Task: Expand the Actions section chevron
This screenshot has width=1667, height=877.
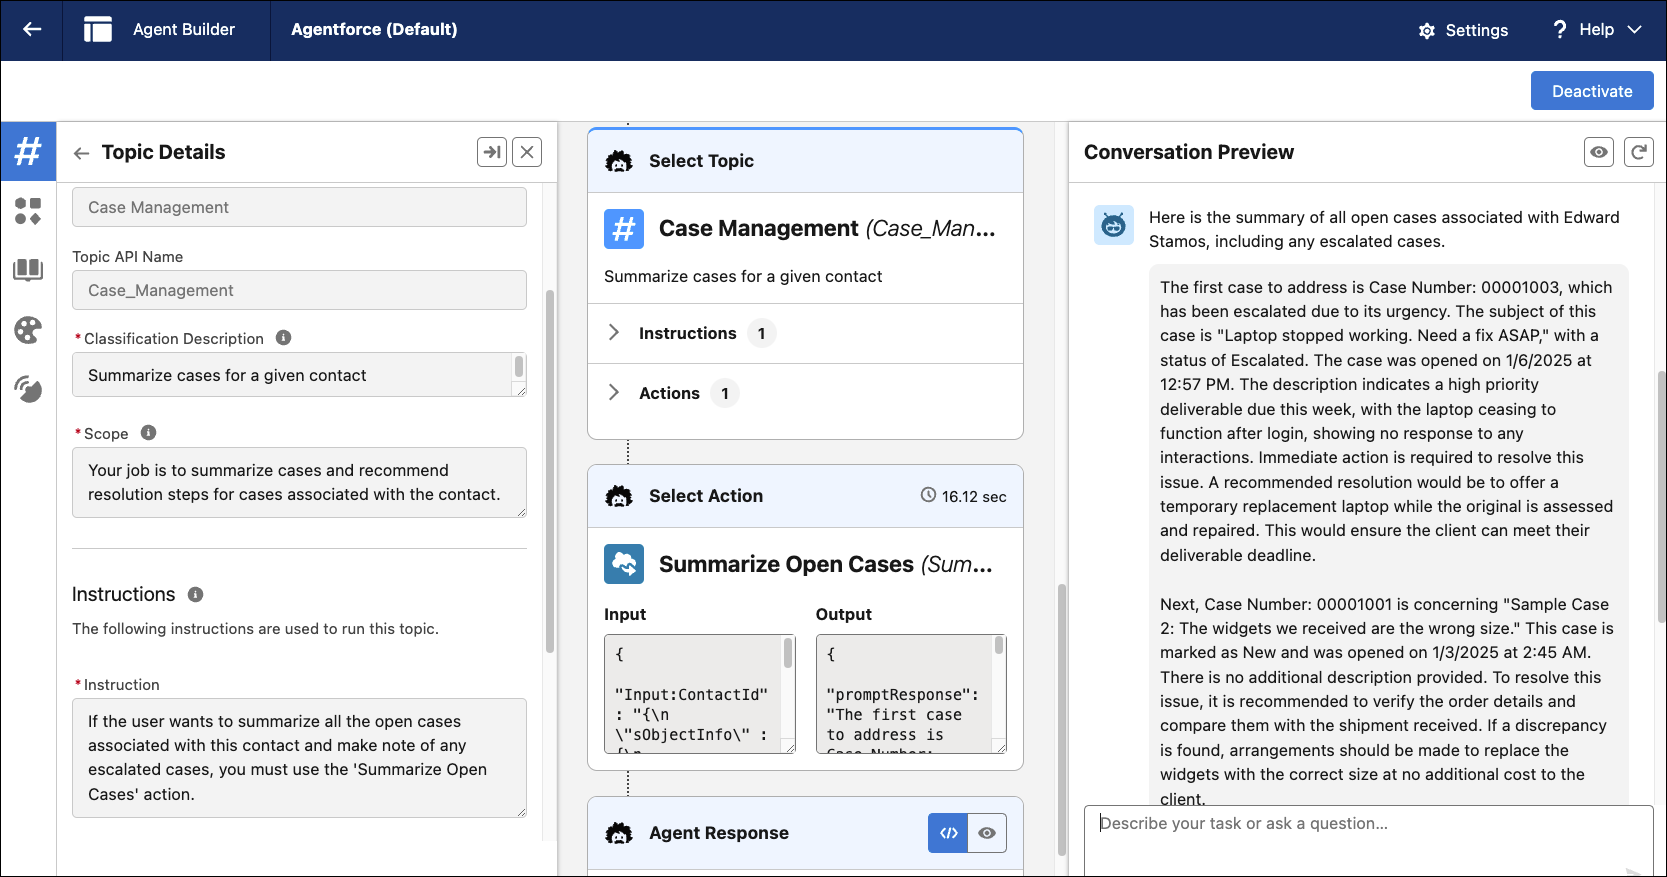Action: [x=614, y=393]
